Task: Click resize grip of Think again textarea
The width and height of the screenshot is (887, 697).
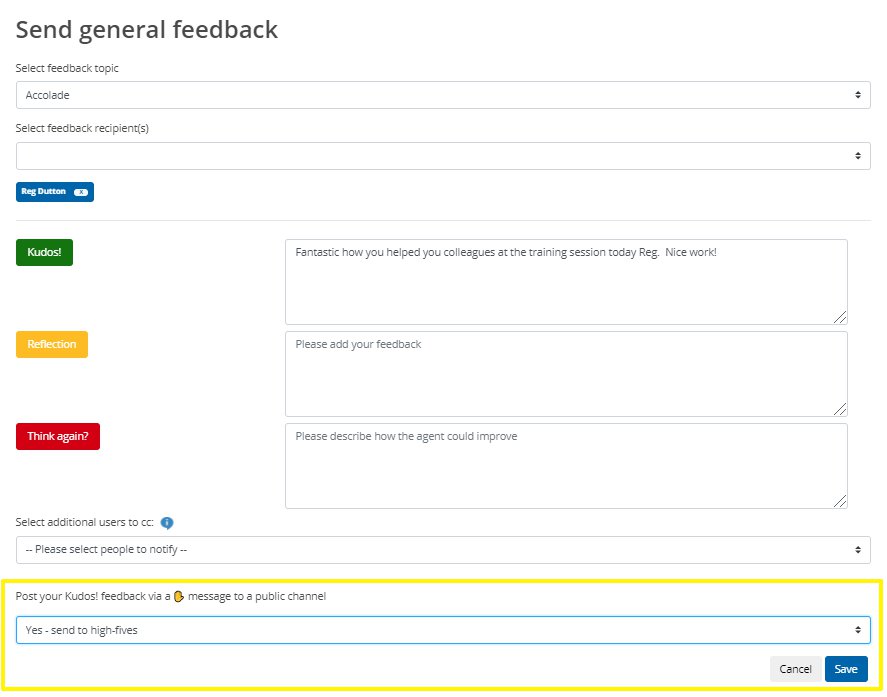Action: click(840, 501)
